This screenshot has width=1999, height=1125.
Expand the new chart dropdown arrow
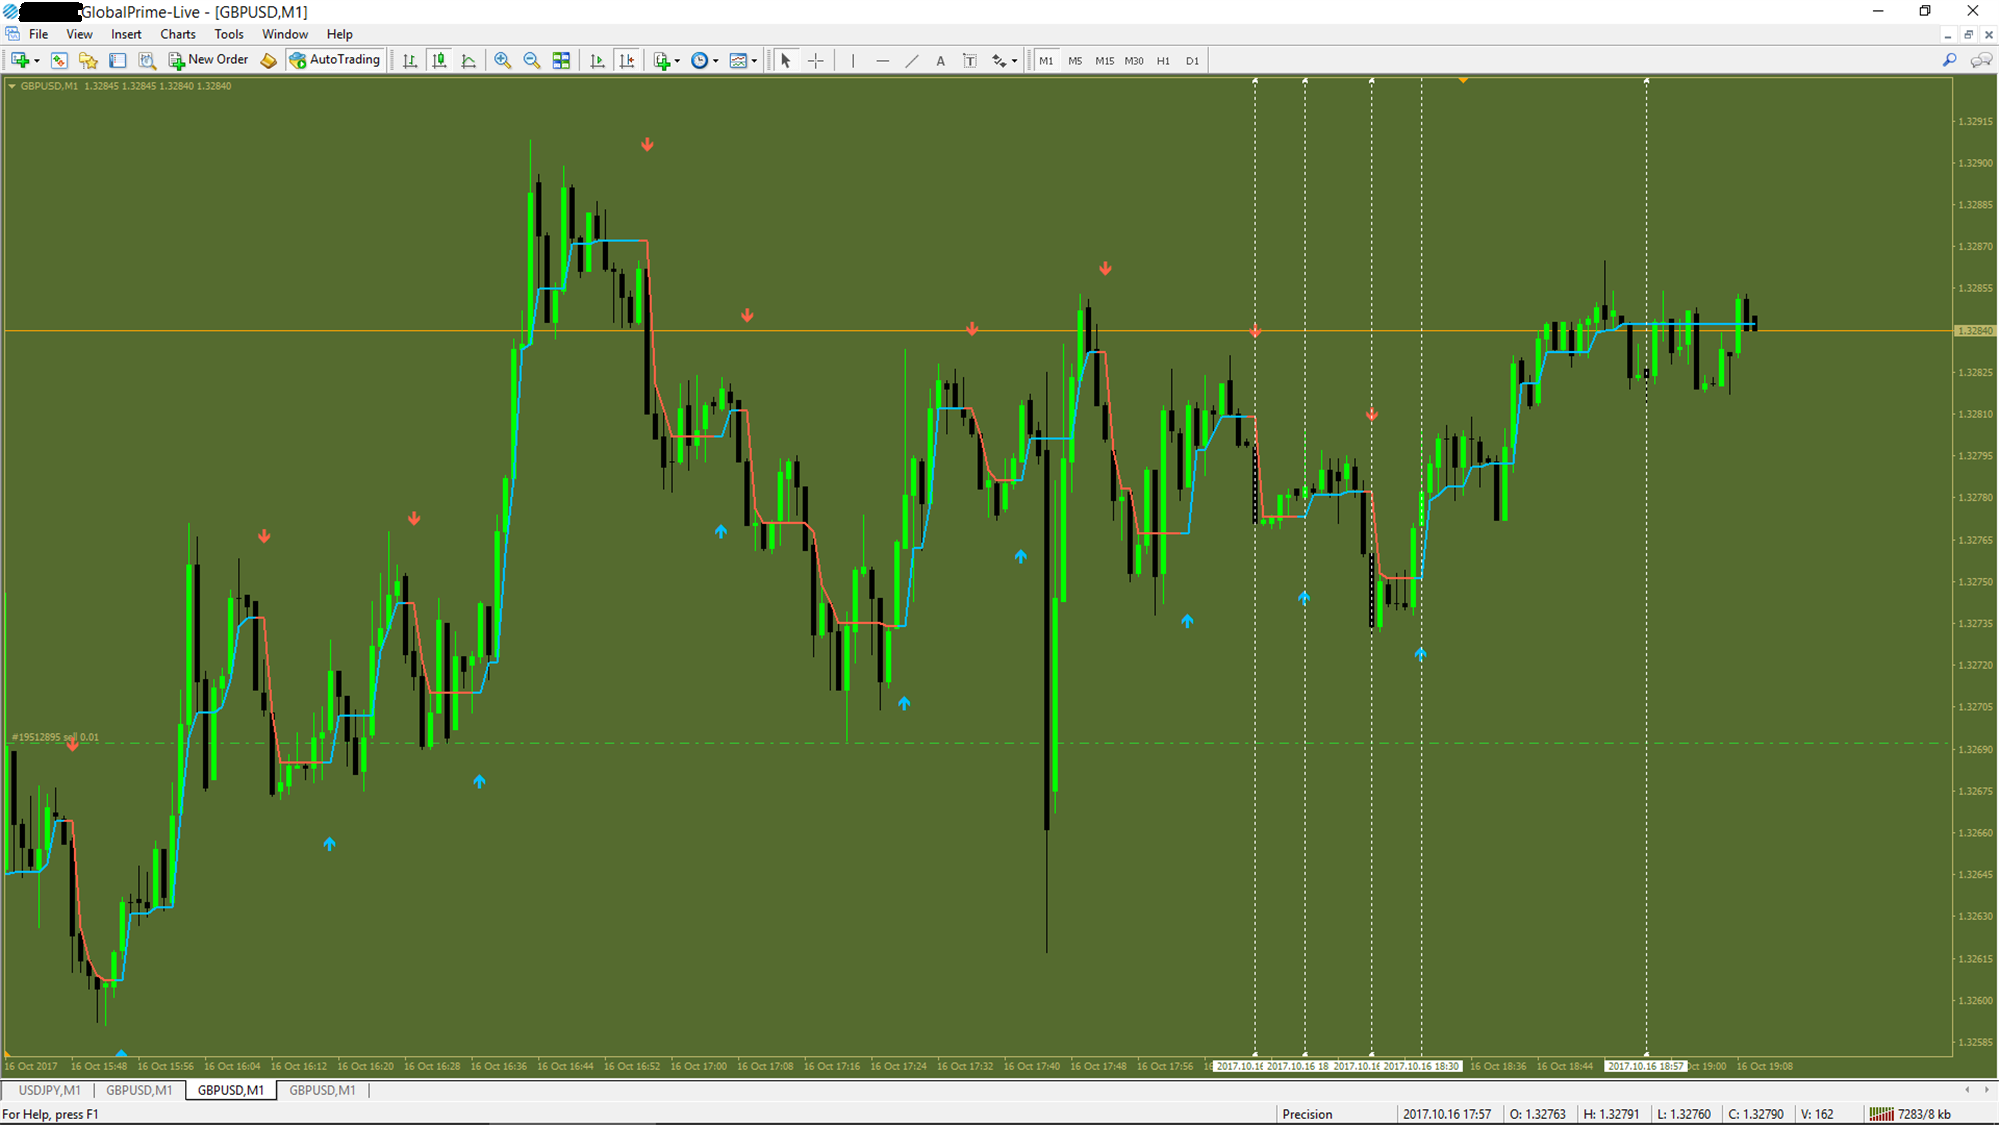(x=37, y=61)
